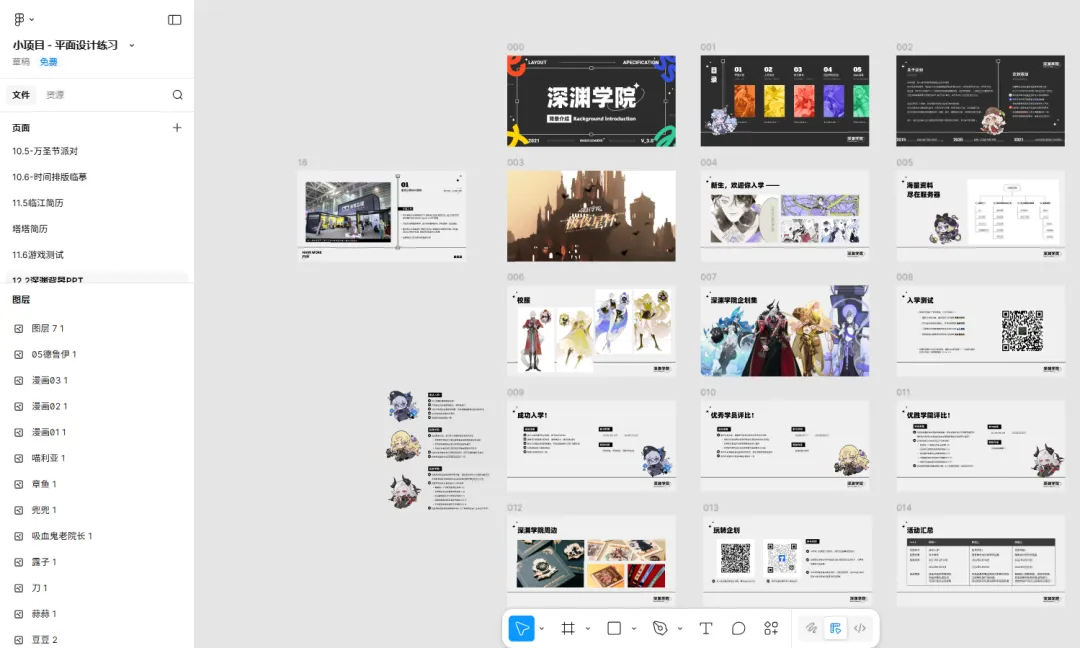Select the Move tool in the toolbar
Image resolution: width=1080 pixels, height=648 pixels.
coord(521,628)
